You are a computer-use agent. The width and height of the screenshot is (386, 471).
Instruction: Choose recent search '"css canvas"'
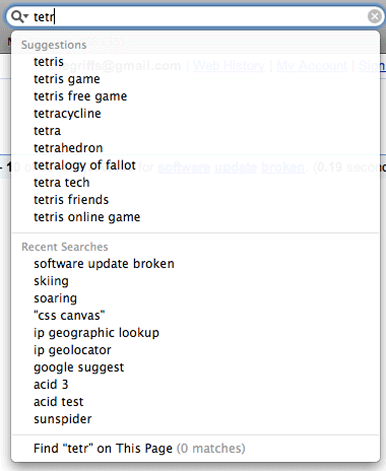coord(196,315)
